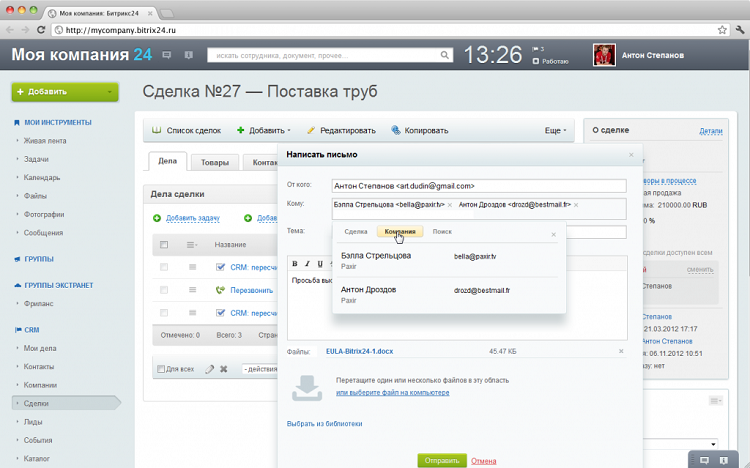Image resolution: width=750 pixels, height=468 pixels.
Task: Open the toolbar Добавить dropdown
Action: tap(264, 130)
